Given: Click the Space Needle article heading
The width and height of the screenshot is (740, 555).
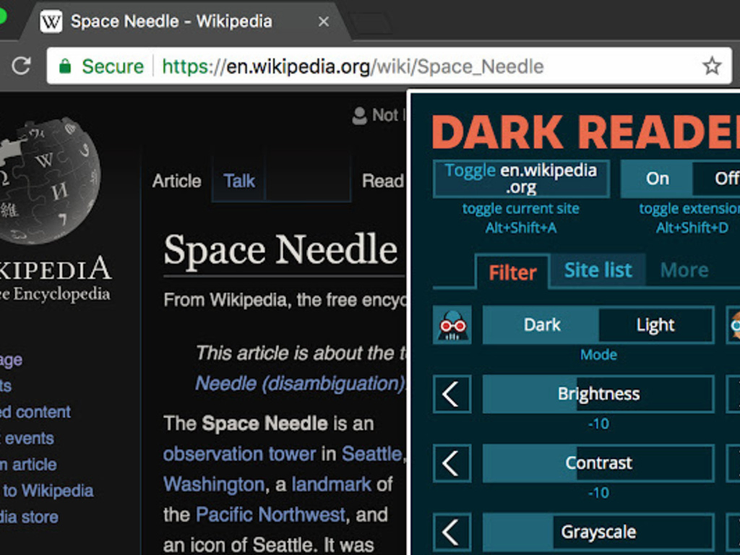Looking at the screenshot, I should (280, 250).
